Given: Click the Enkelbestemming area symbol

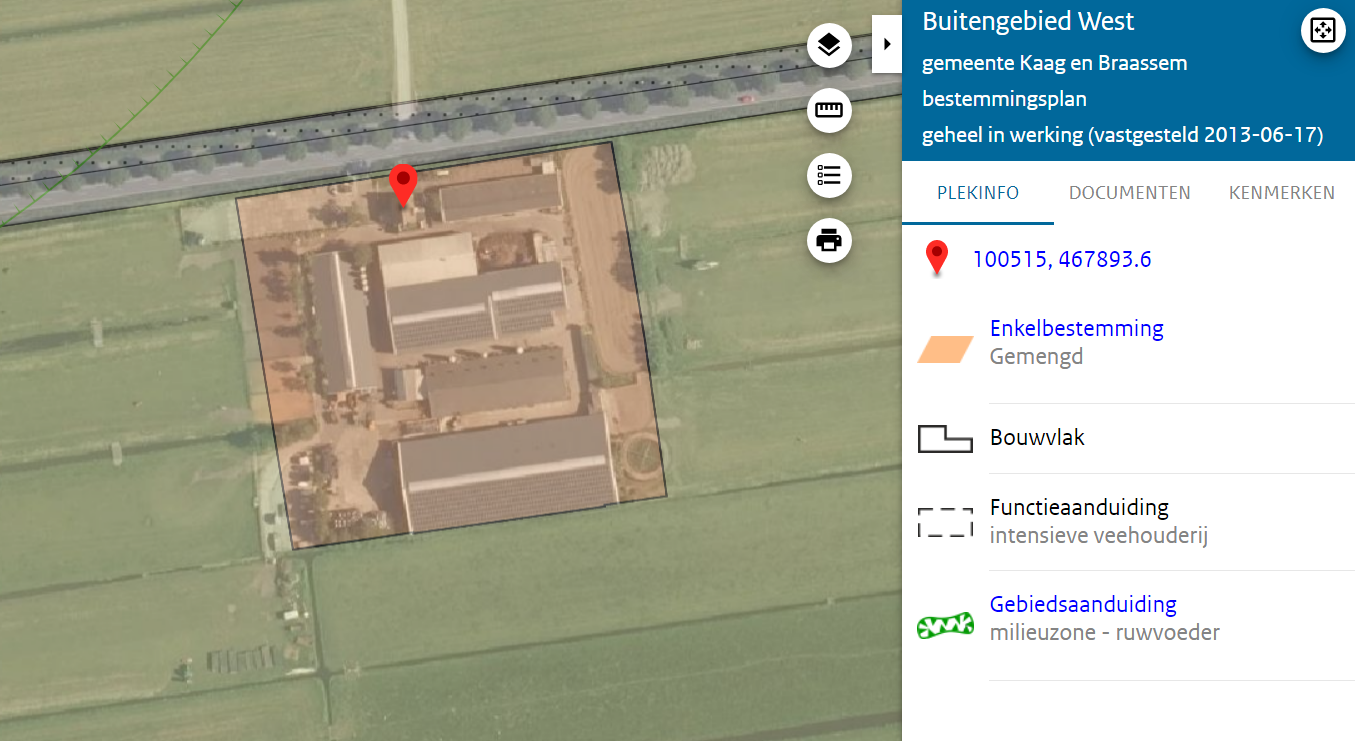Looking at the screenshot, I should (x=944, y=349).
